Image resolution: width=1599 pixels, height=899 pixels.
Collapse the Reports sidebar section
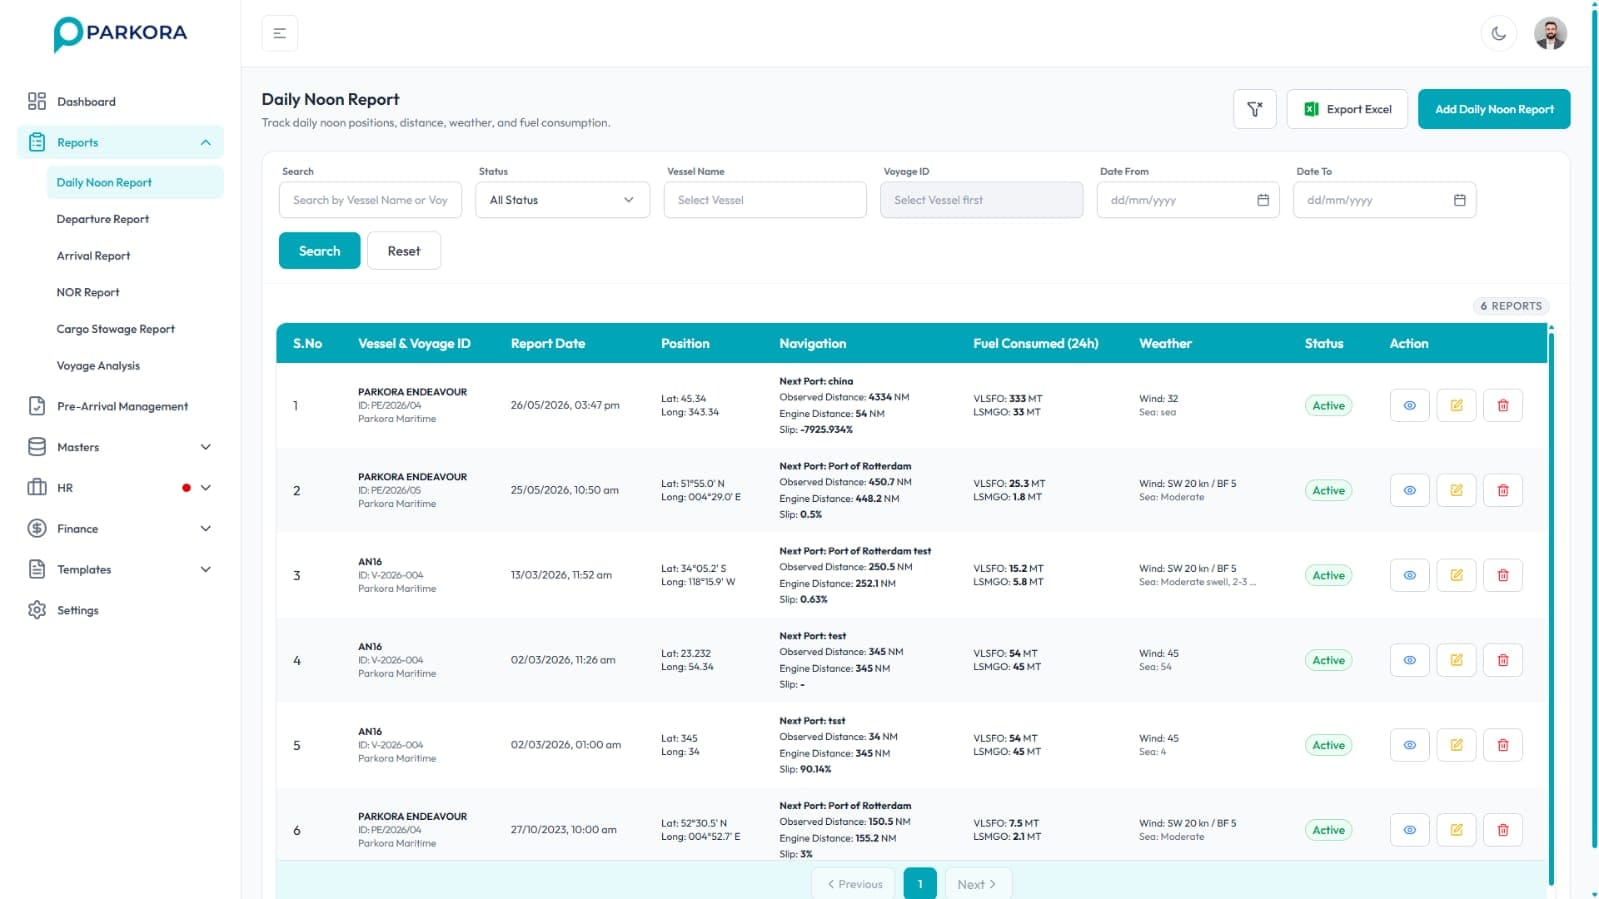pyautogui.click(x=120, y=142)
